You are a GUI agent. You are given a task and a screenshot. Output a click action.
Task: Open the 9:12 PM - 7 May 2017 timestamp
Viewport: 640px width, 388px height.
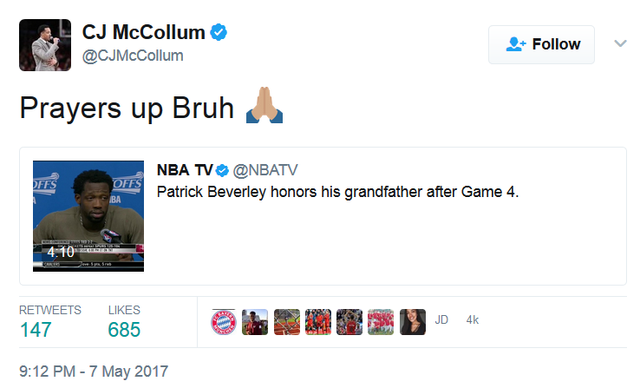pos(93,372)
